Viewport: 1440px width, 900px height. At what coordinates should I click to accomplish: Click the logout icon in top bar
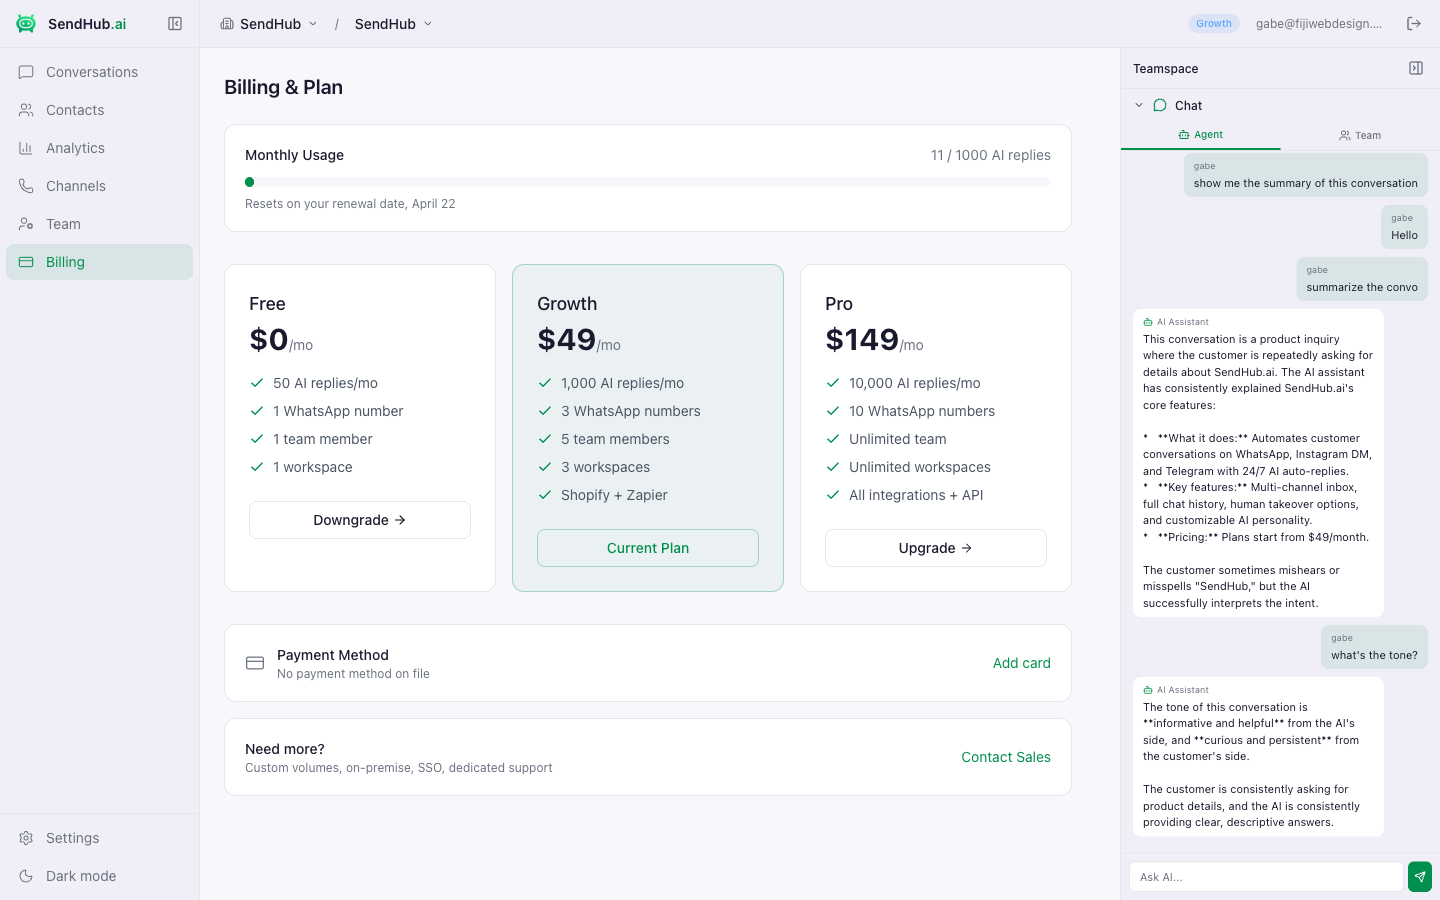pyautogui.click(x=1414, y=24)
